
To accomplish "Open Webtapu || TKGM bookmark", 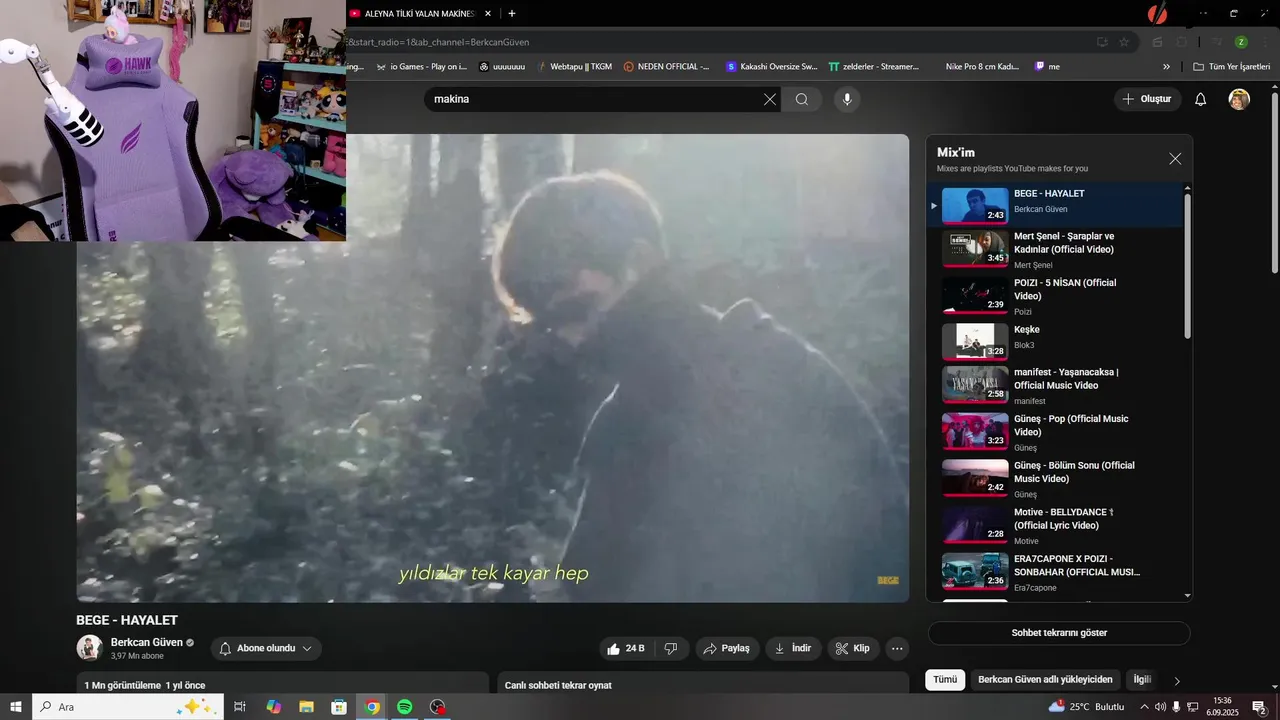I will pyautogui.click(x=574, y=67).
